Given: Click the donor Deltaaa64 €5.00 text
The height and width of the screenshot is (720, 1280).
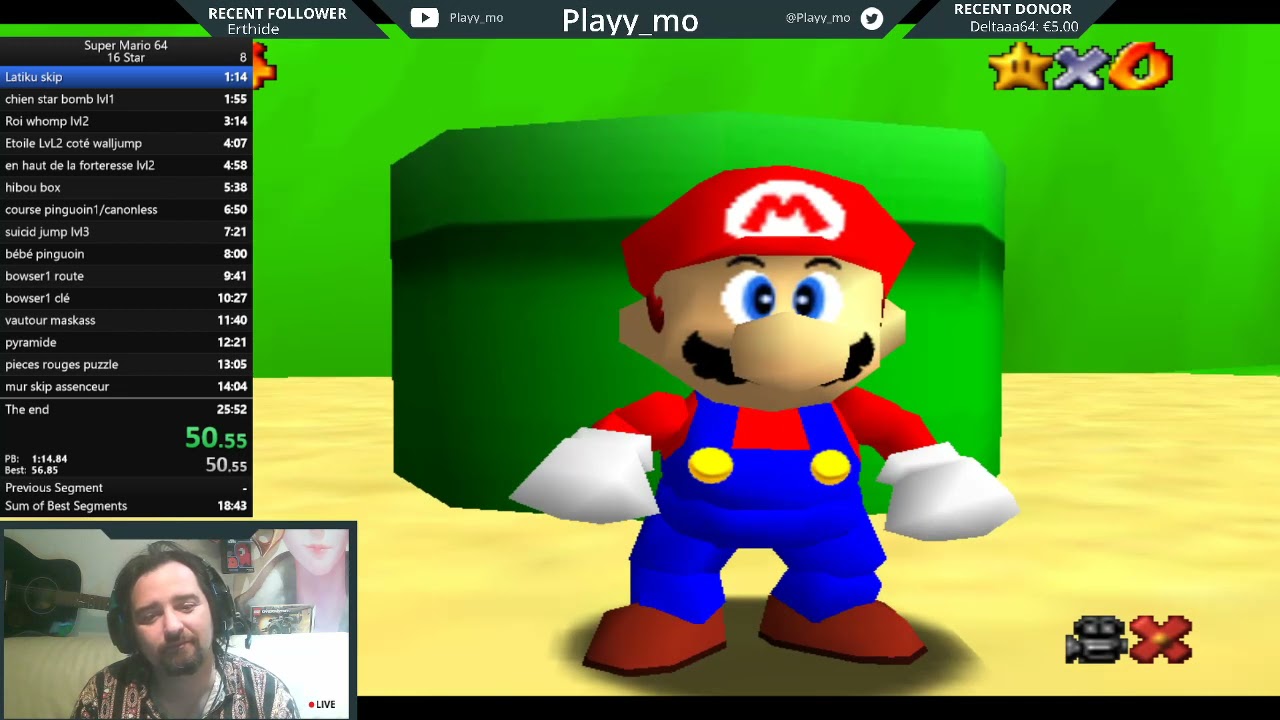Looking at the screenshot, I should pos(1024,27).
